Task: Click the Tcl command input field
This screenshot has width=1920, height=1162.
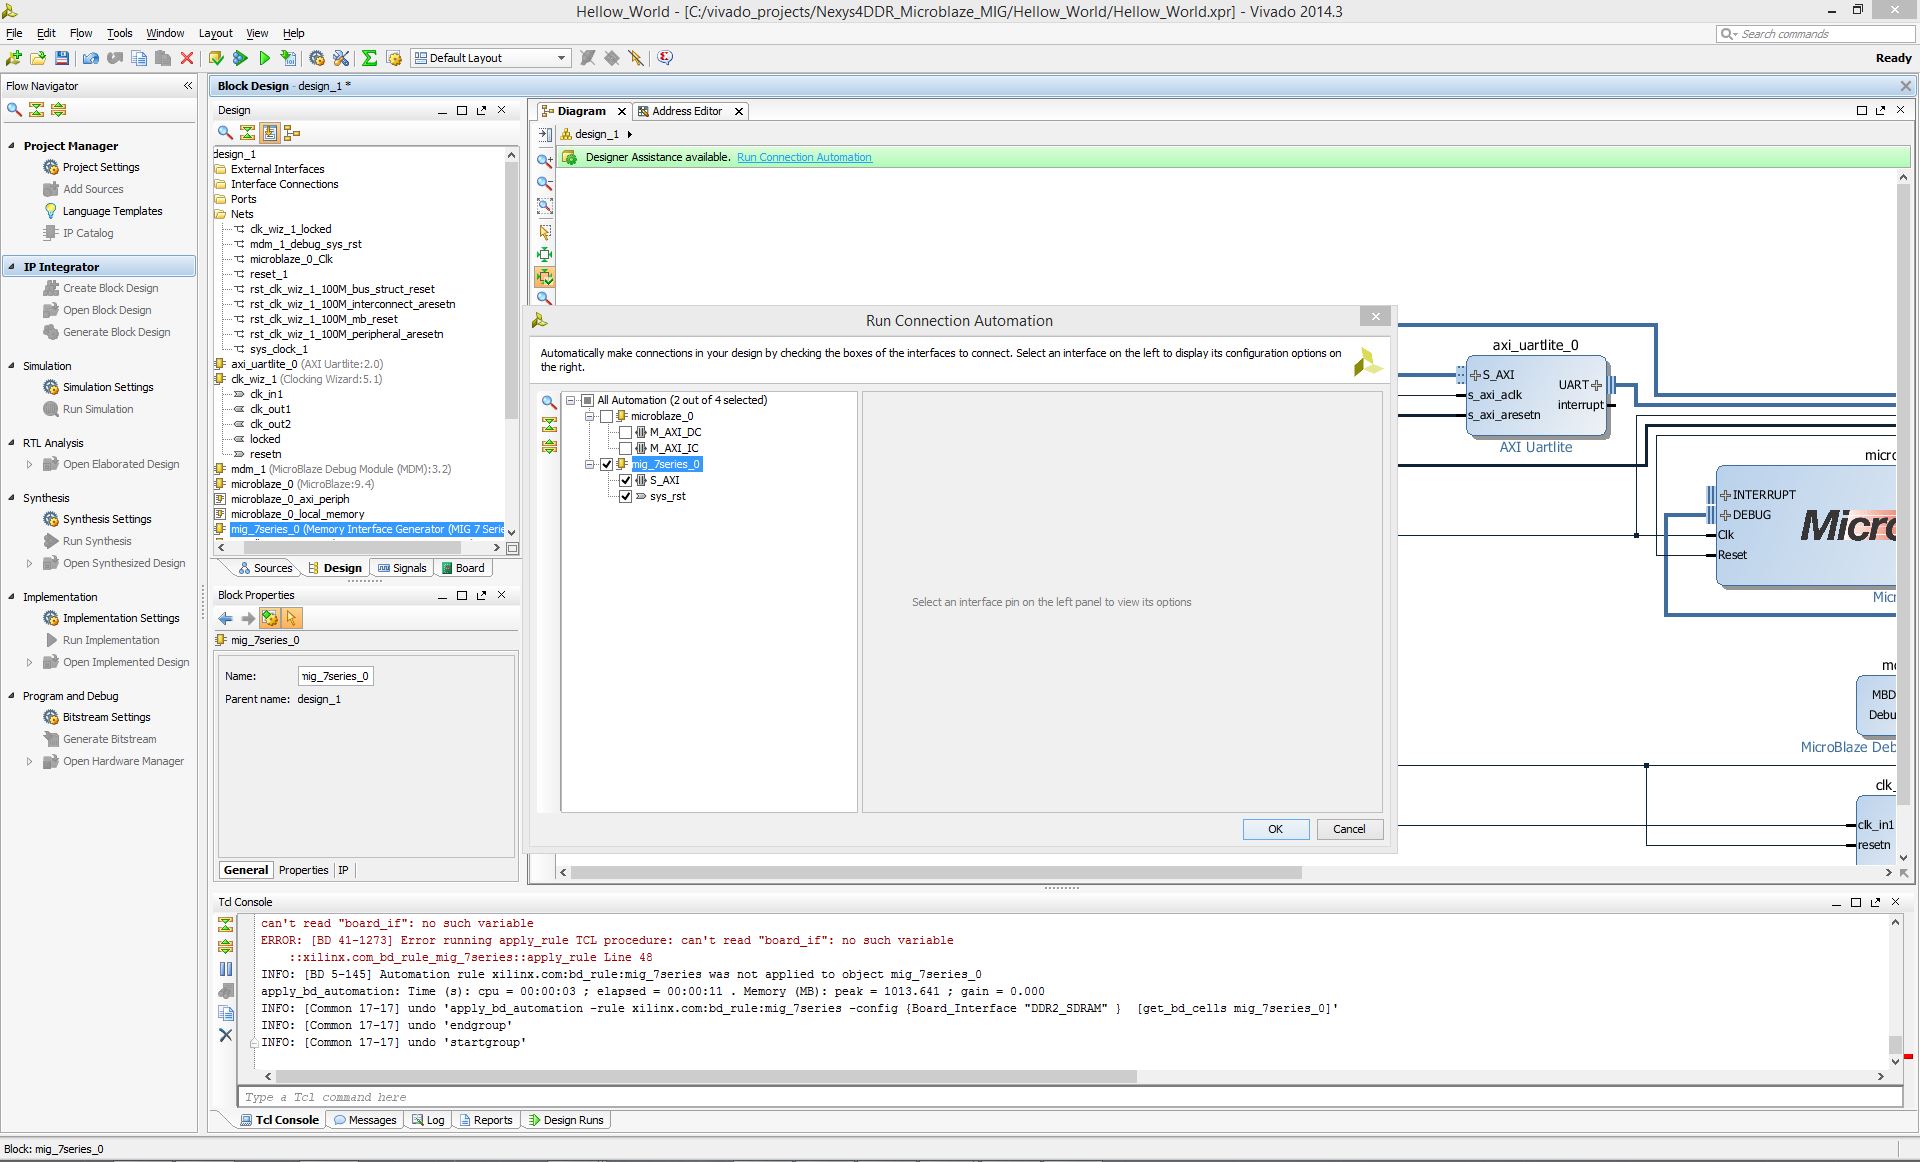Action: click(1070, 1097)
